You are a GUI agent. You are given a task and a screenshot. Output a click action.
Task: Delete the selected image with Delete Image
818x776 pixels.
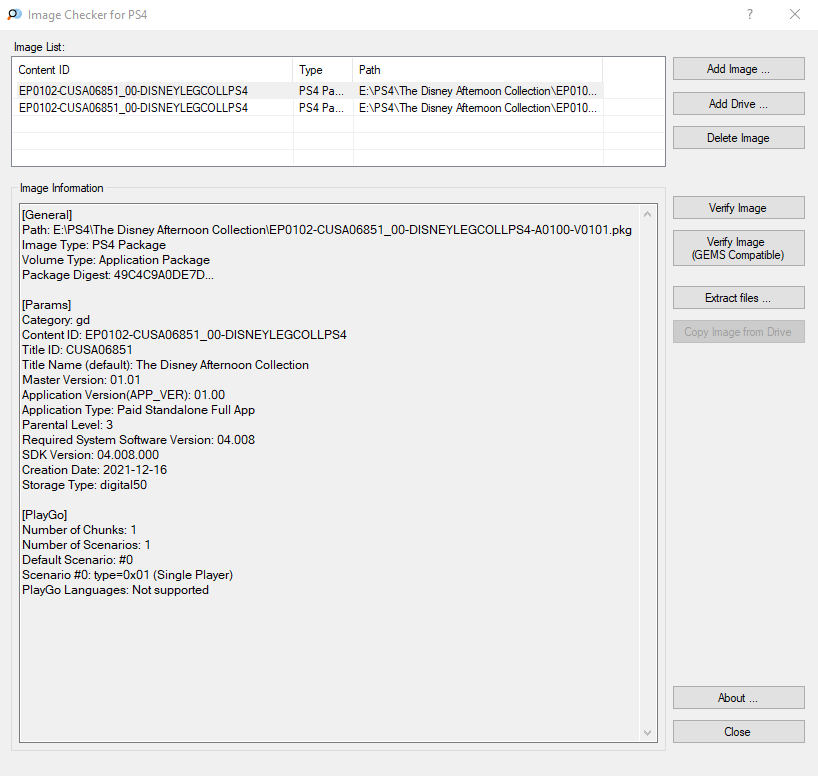738,138
